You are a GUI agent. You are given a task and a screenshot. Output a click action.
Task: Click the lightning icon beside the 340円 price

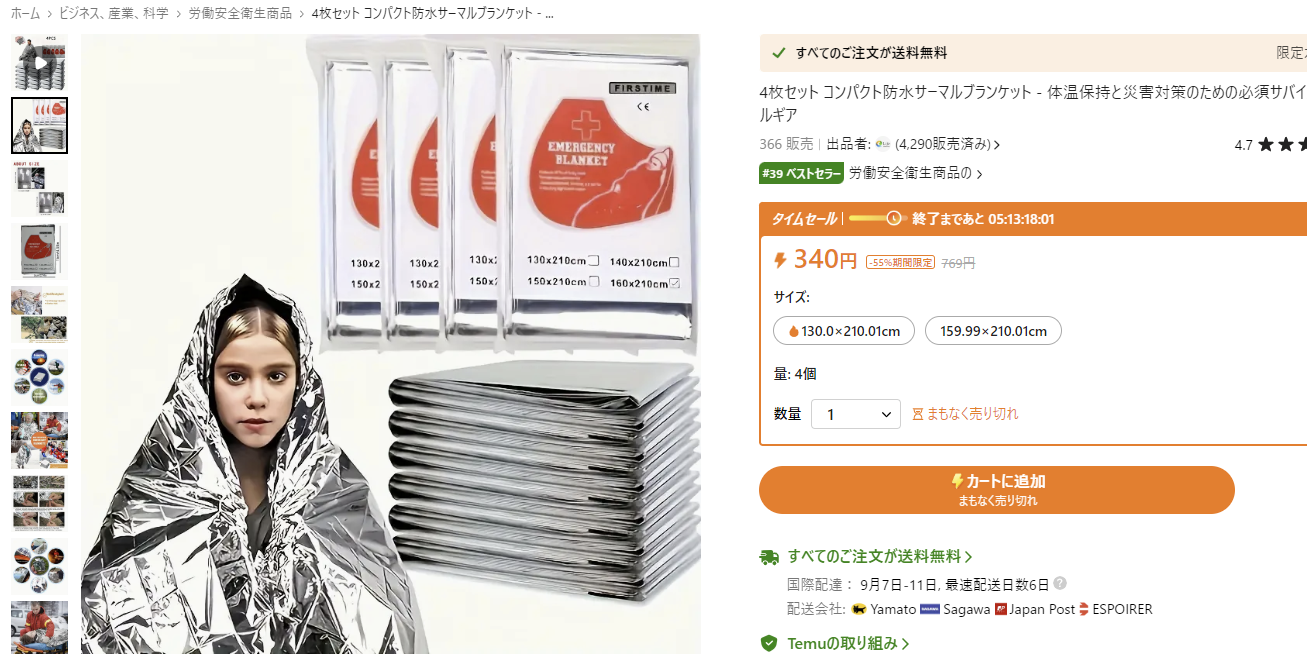click(780, 260)
